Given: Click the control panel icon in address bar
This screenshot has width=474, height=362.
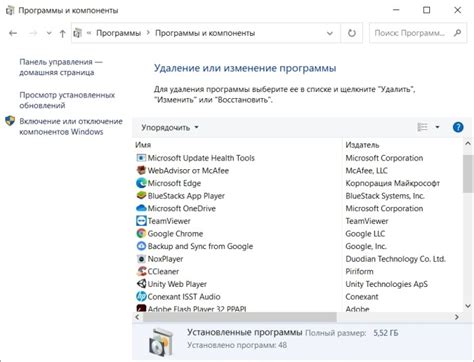Looking at the screenshot, I should pyautogui.click(x=77, y=33).
